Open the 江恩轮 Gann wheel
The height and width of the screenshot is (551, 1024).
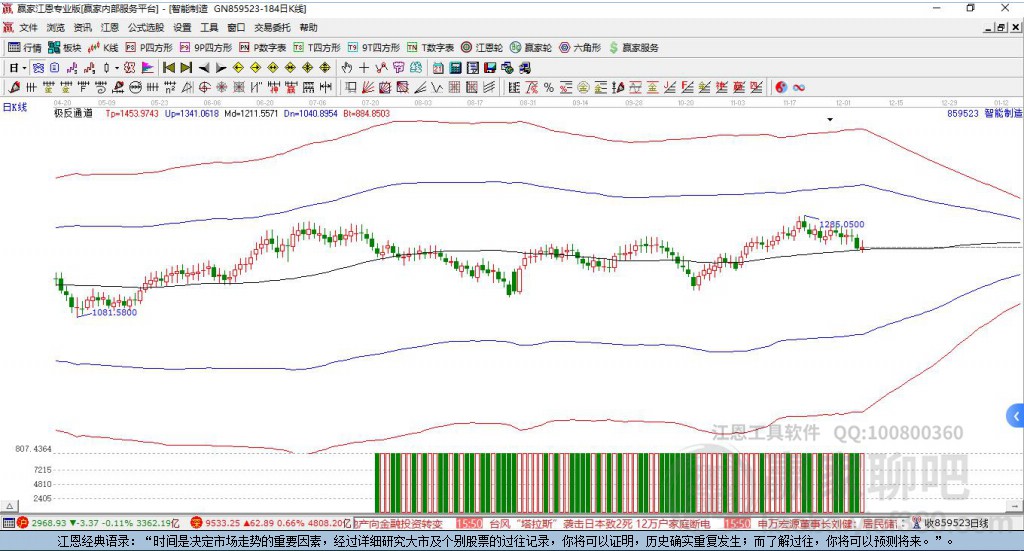tap(482, 48)
